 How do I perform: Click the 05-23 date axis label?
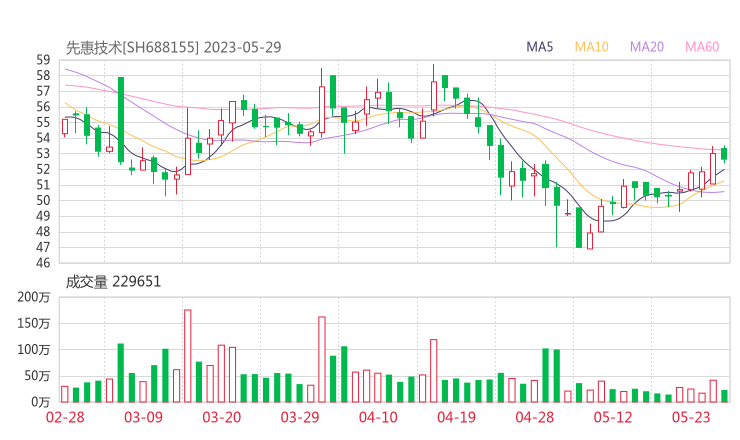click(691, 417)
